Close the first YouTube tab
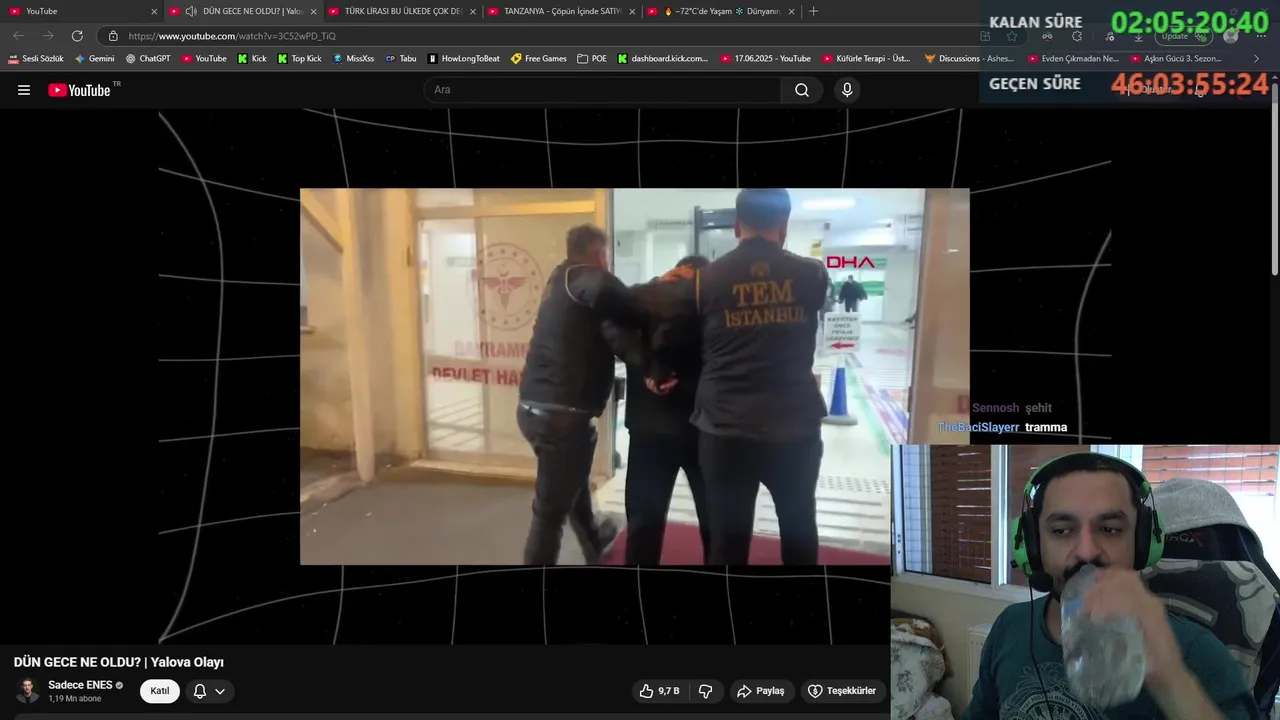Viewport: 1280px width, 720px height. point(154,12)
